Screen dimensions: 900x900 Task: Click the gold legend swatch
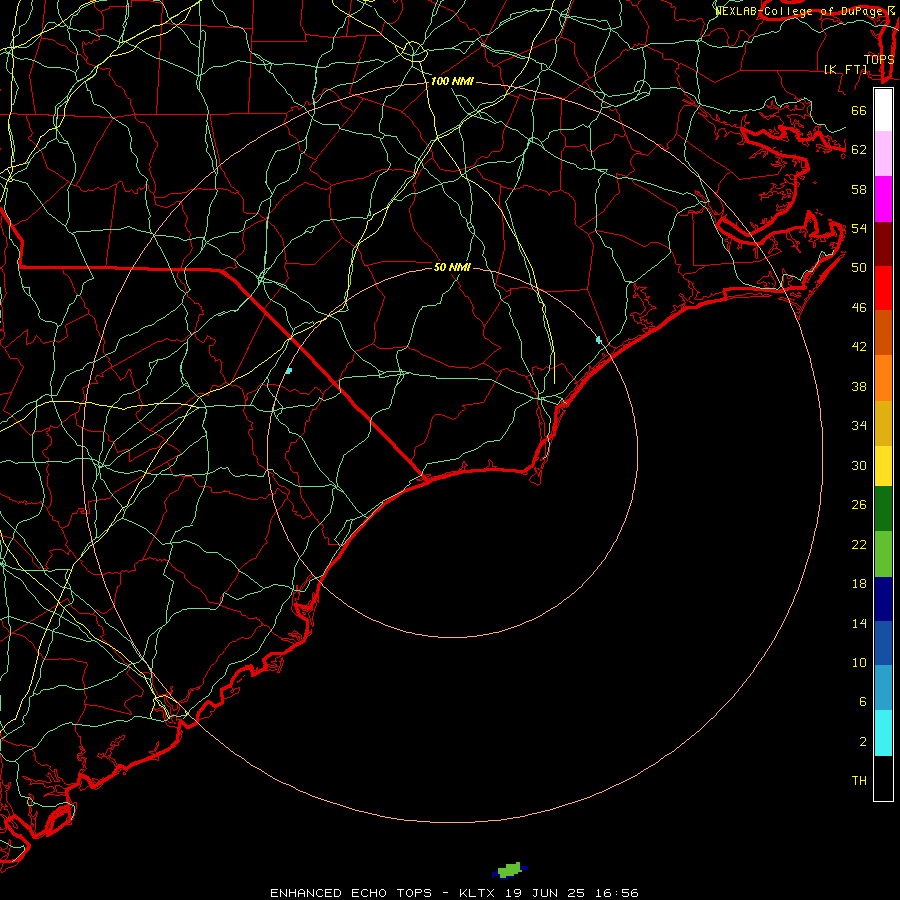[x=883, y=423]
